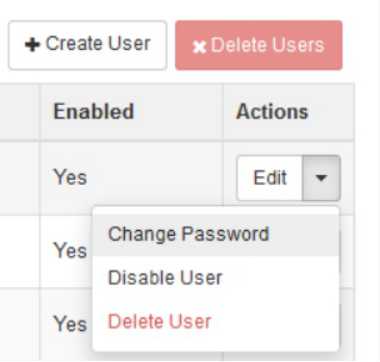
Task: Click first row cell left of Enabled
Action: (x=19, y=178)
